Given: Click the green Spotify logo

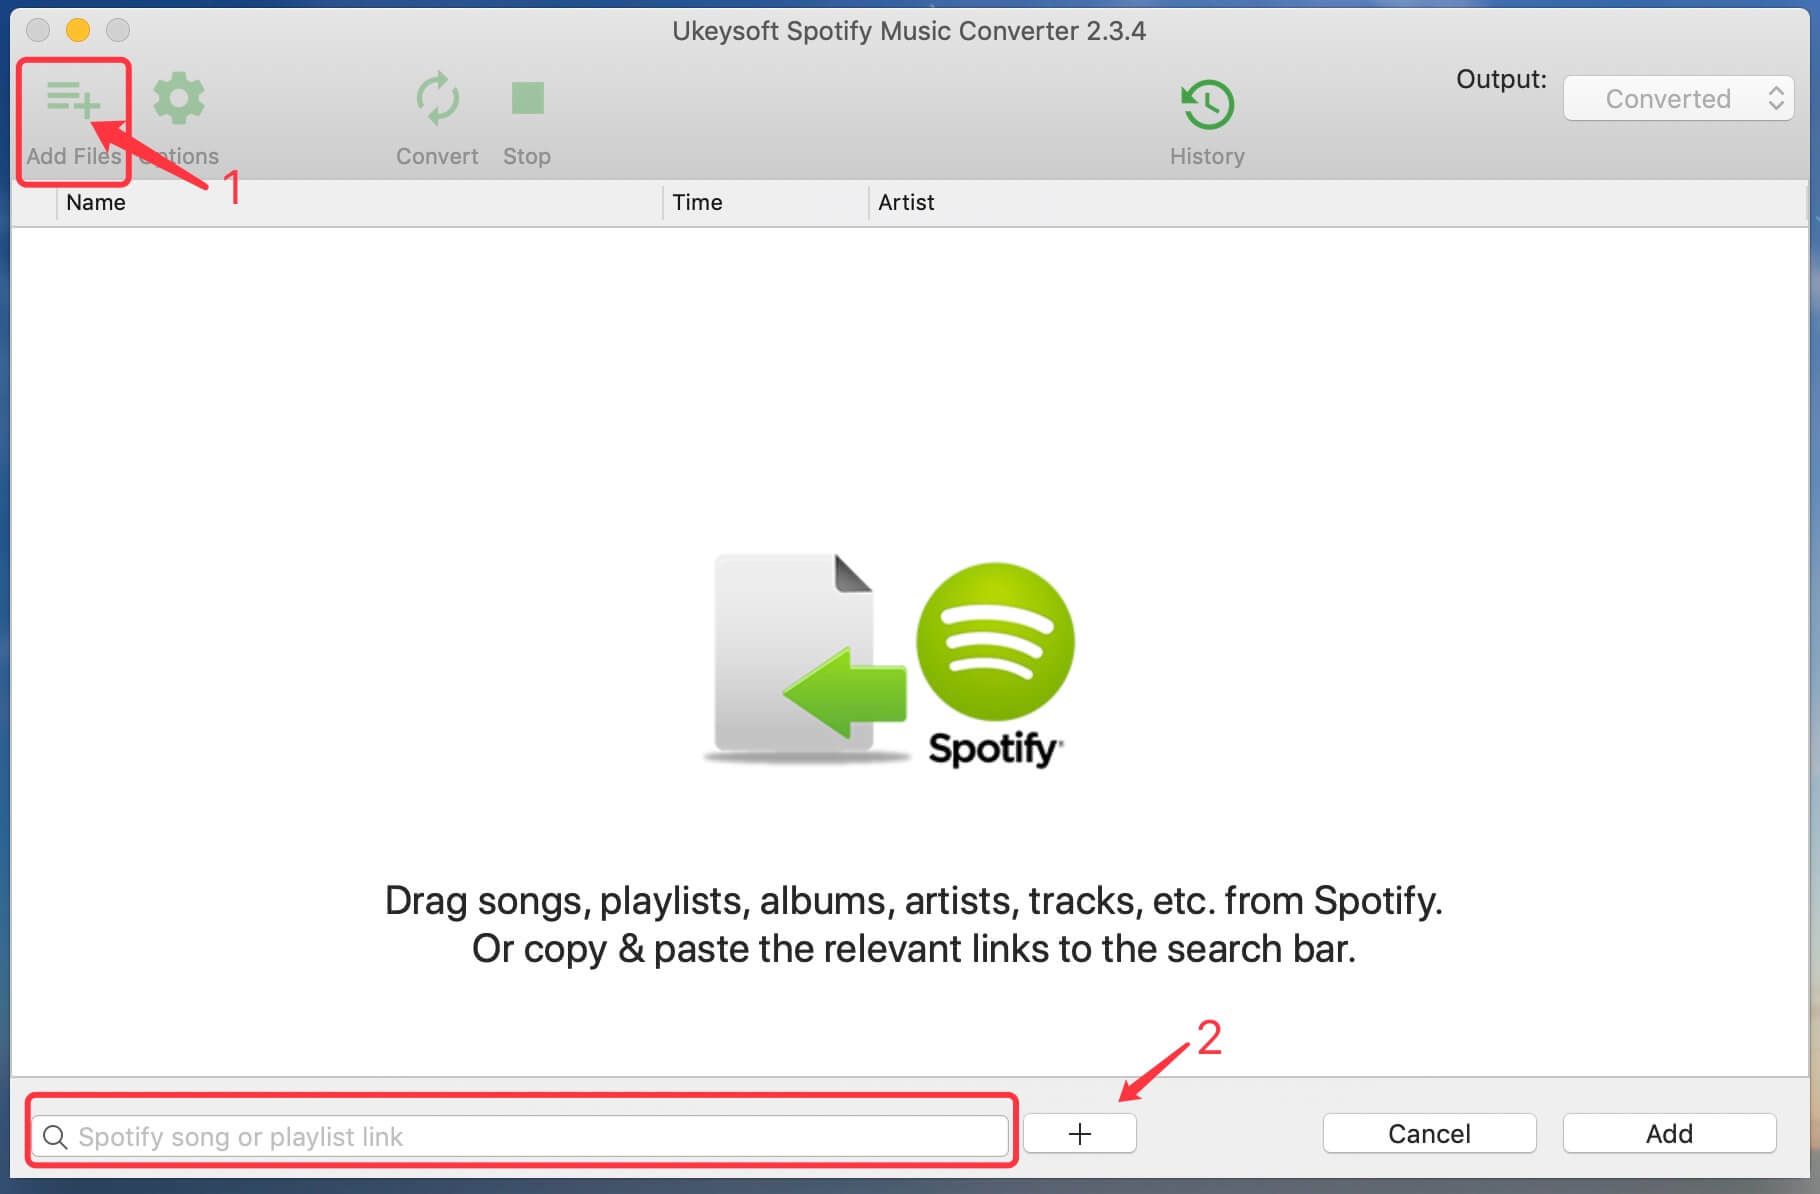Looking at the screenshot, I should (x=995, y=642).
